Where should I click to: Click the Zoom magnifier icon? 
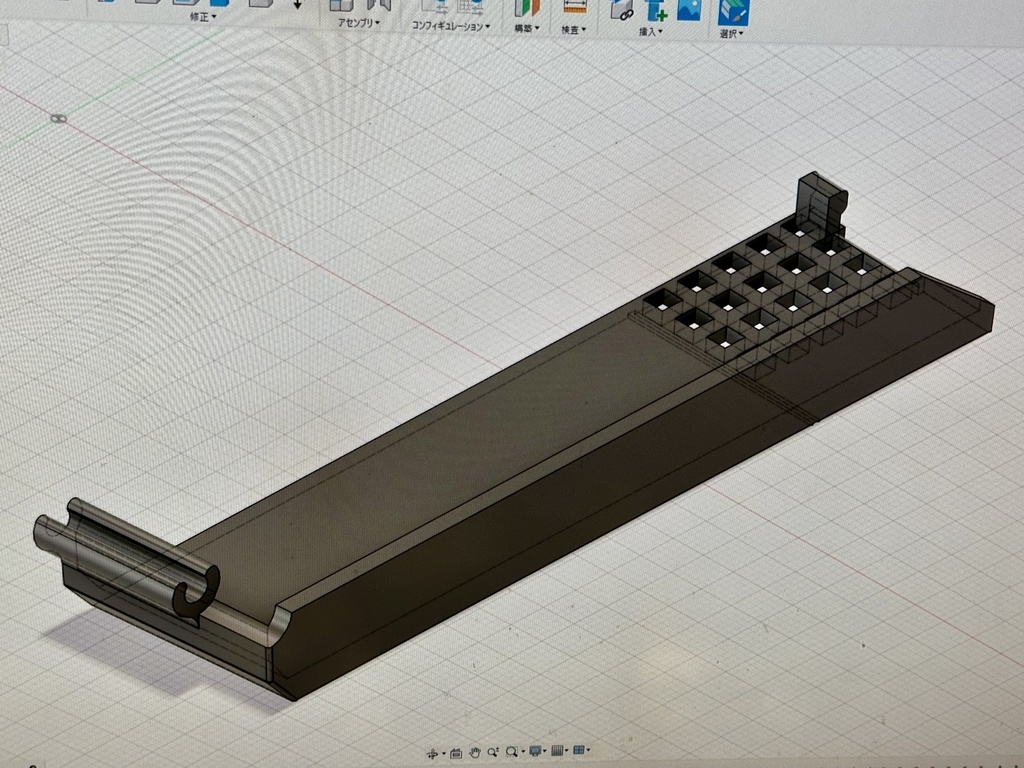point(492,752)
